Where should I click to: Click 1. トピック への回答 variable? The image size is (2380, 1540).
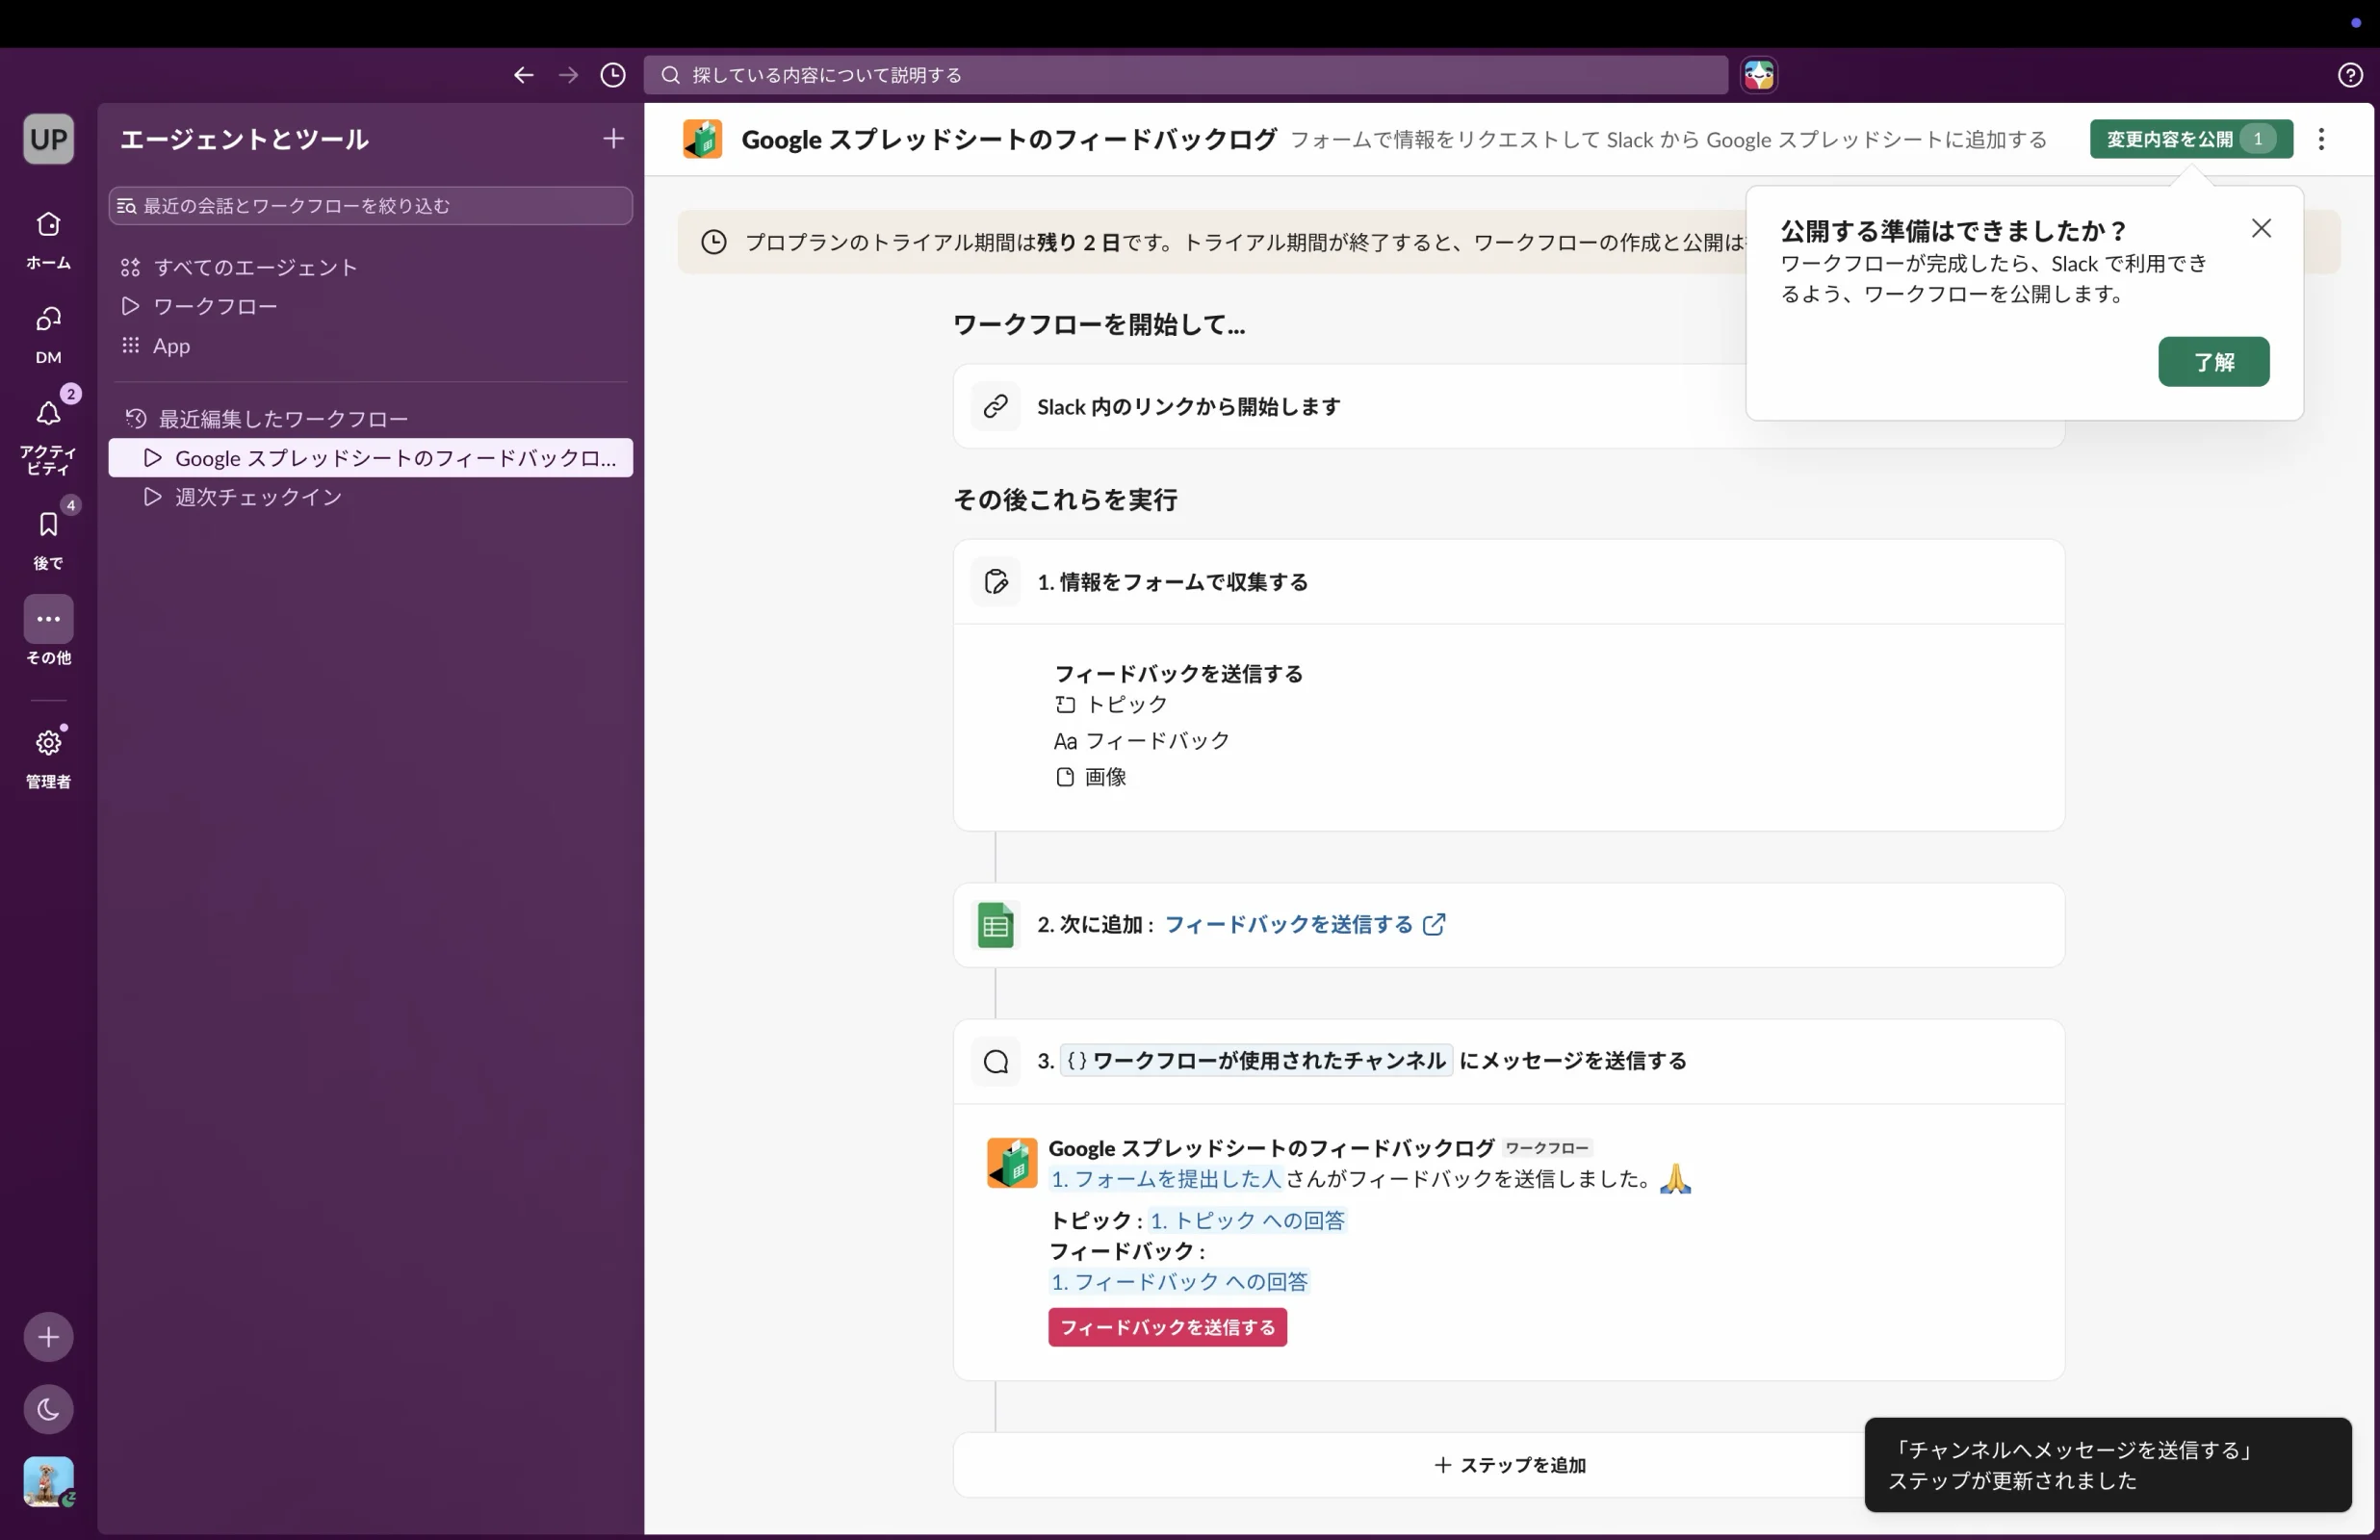[1247, 1220]
